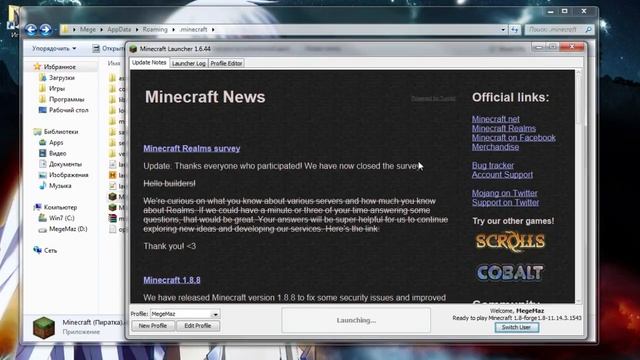The width and height of the screenshot is (640, 360).
Task: Open the Merchandise link
Action: (x=496, y=147)
